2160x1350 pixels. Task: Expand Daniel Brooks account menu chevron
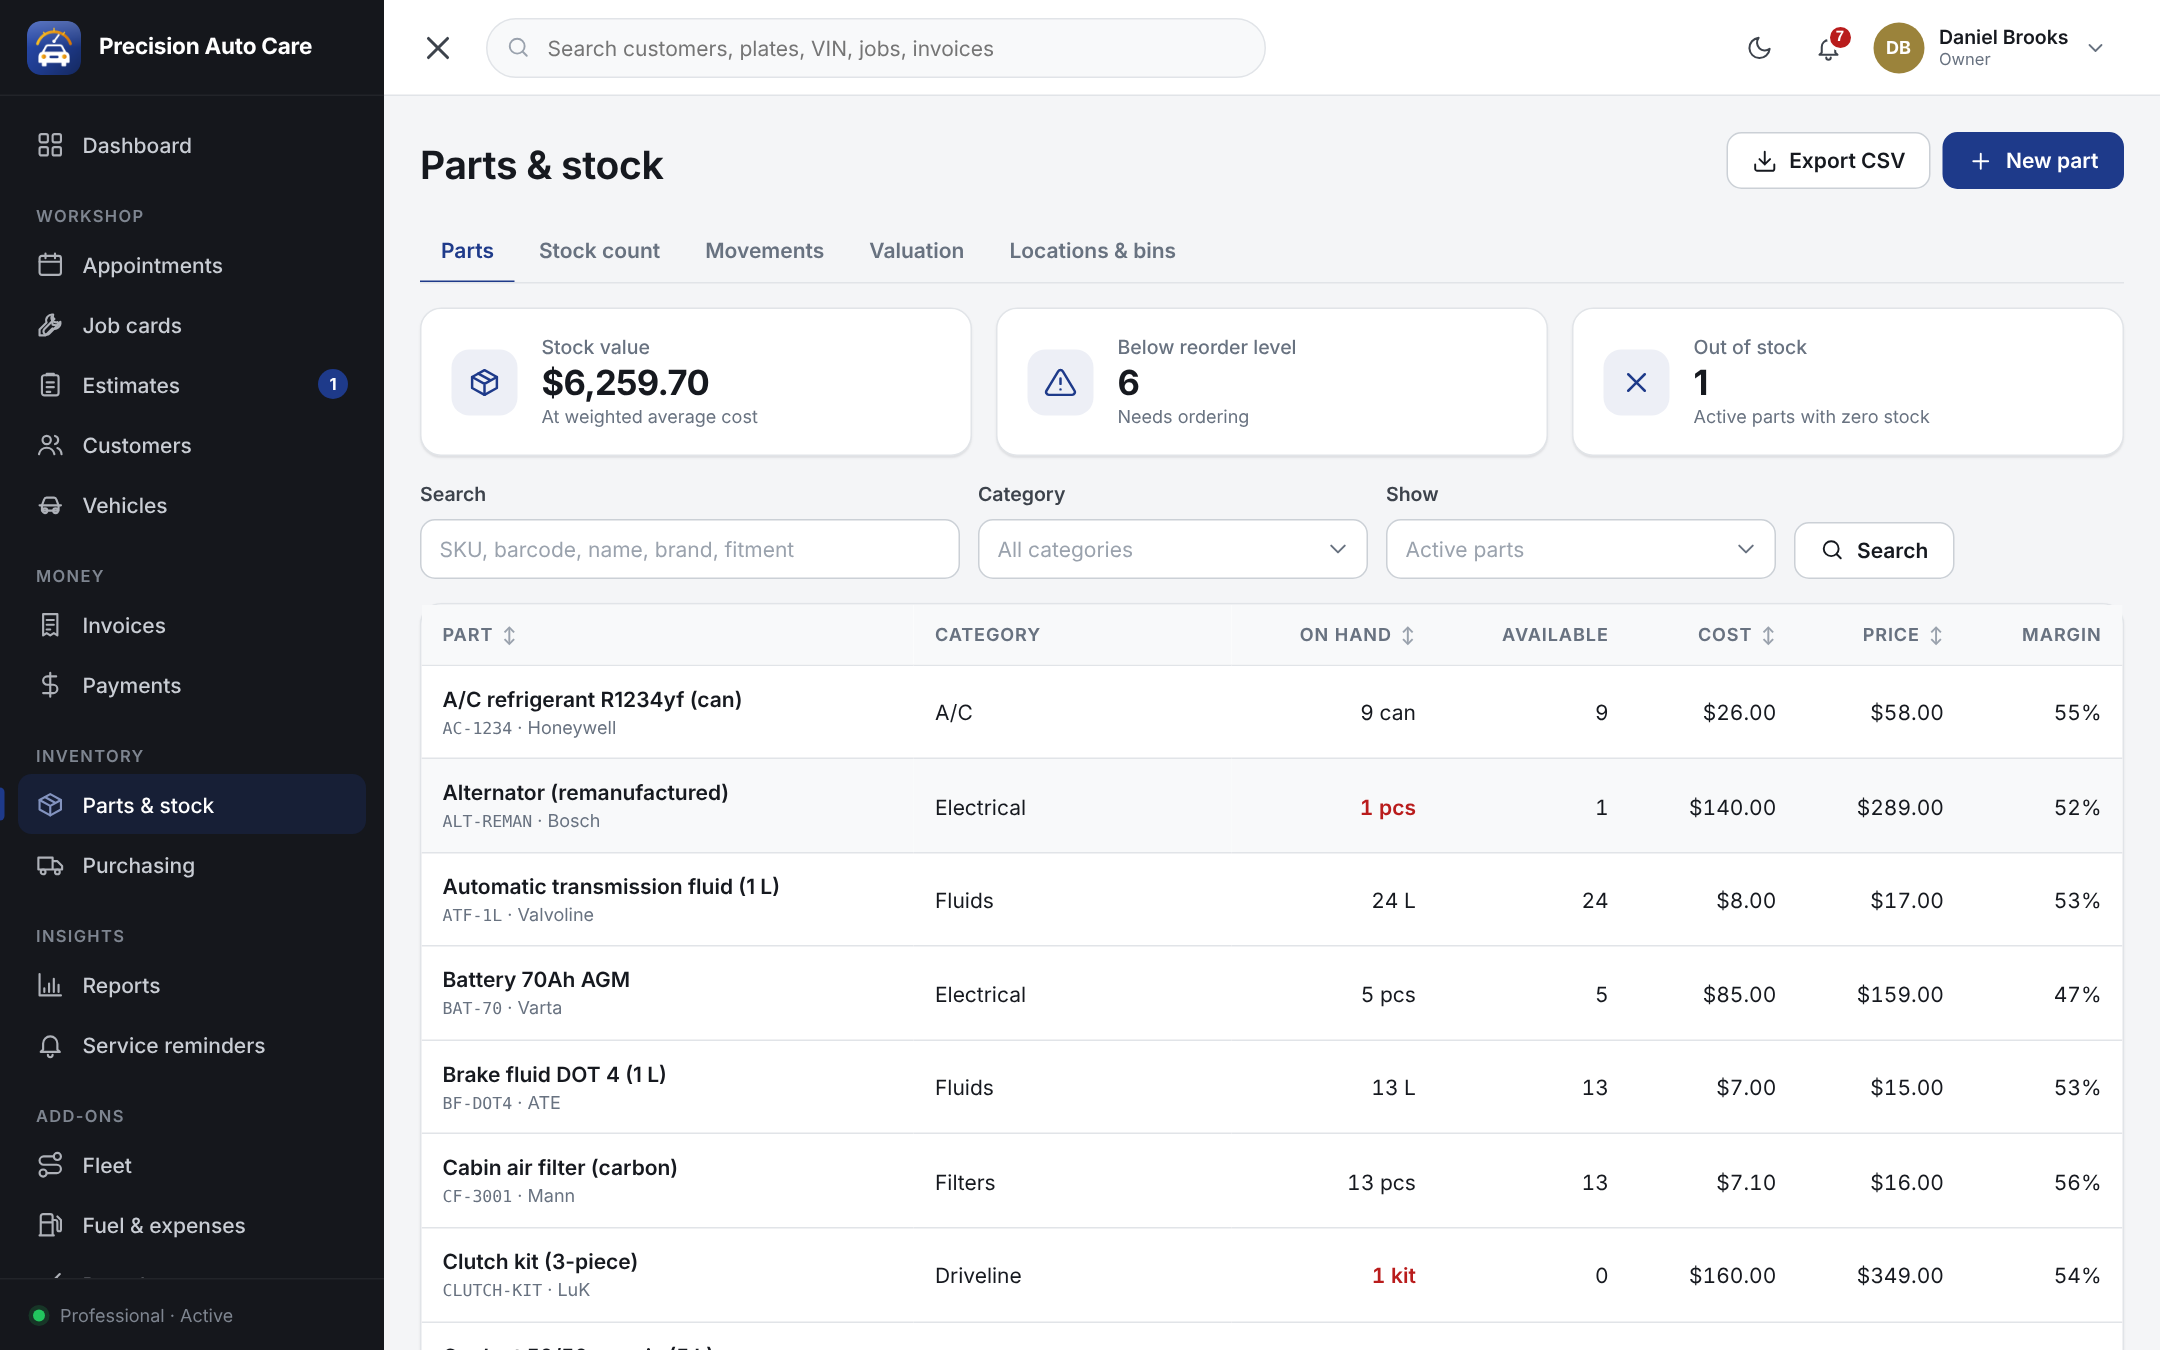point(2096,48)
